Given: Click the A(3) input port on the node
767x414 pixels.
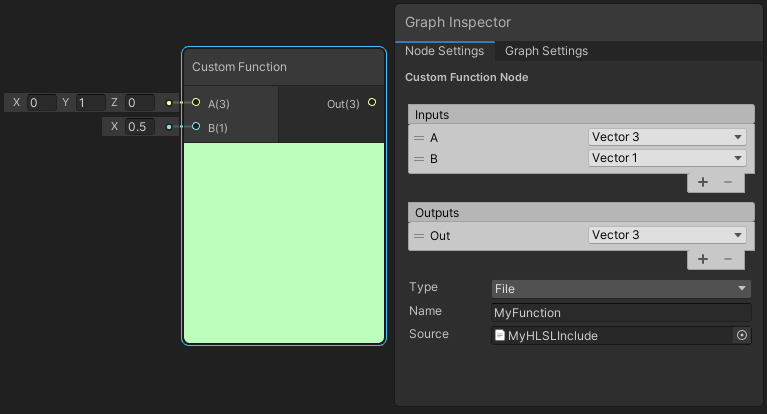Looking at the screenshot, I should click(x=196, y=103).
